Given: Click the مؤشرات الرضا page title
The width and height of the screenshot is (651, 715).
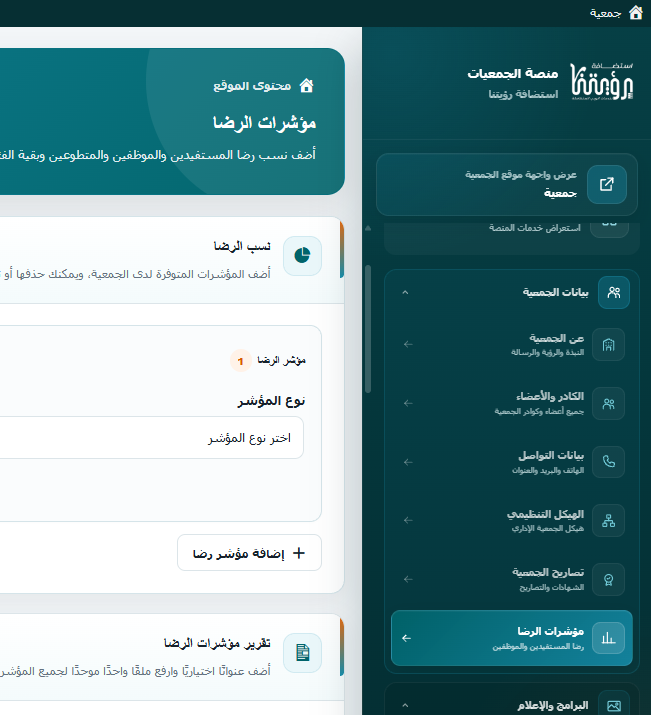Looking at the screenshot, I should 264,123.
